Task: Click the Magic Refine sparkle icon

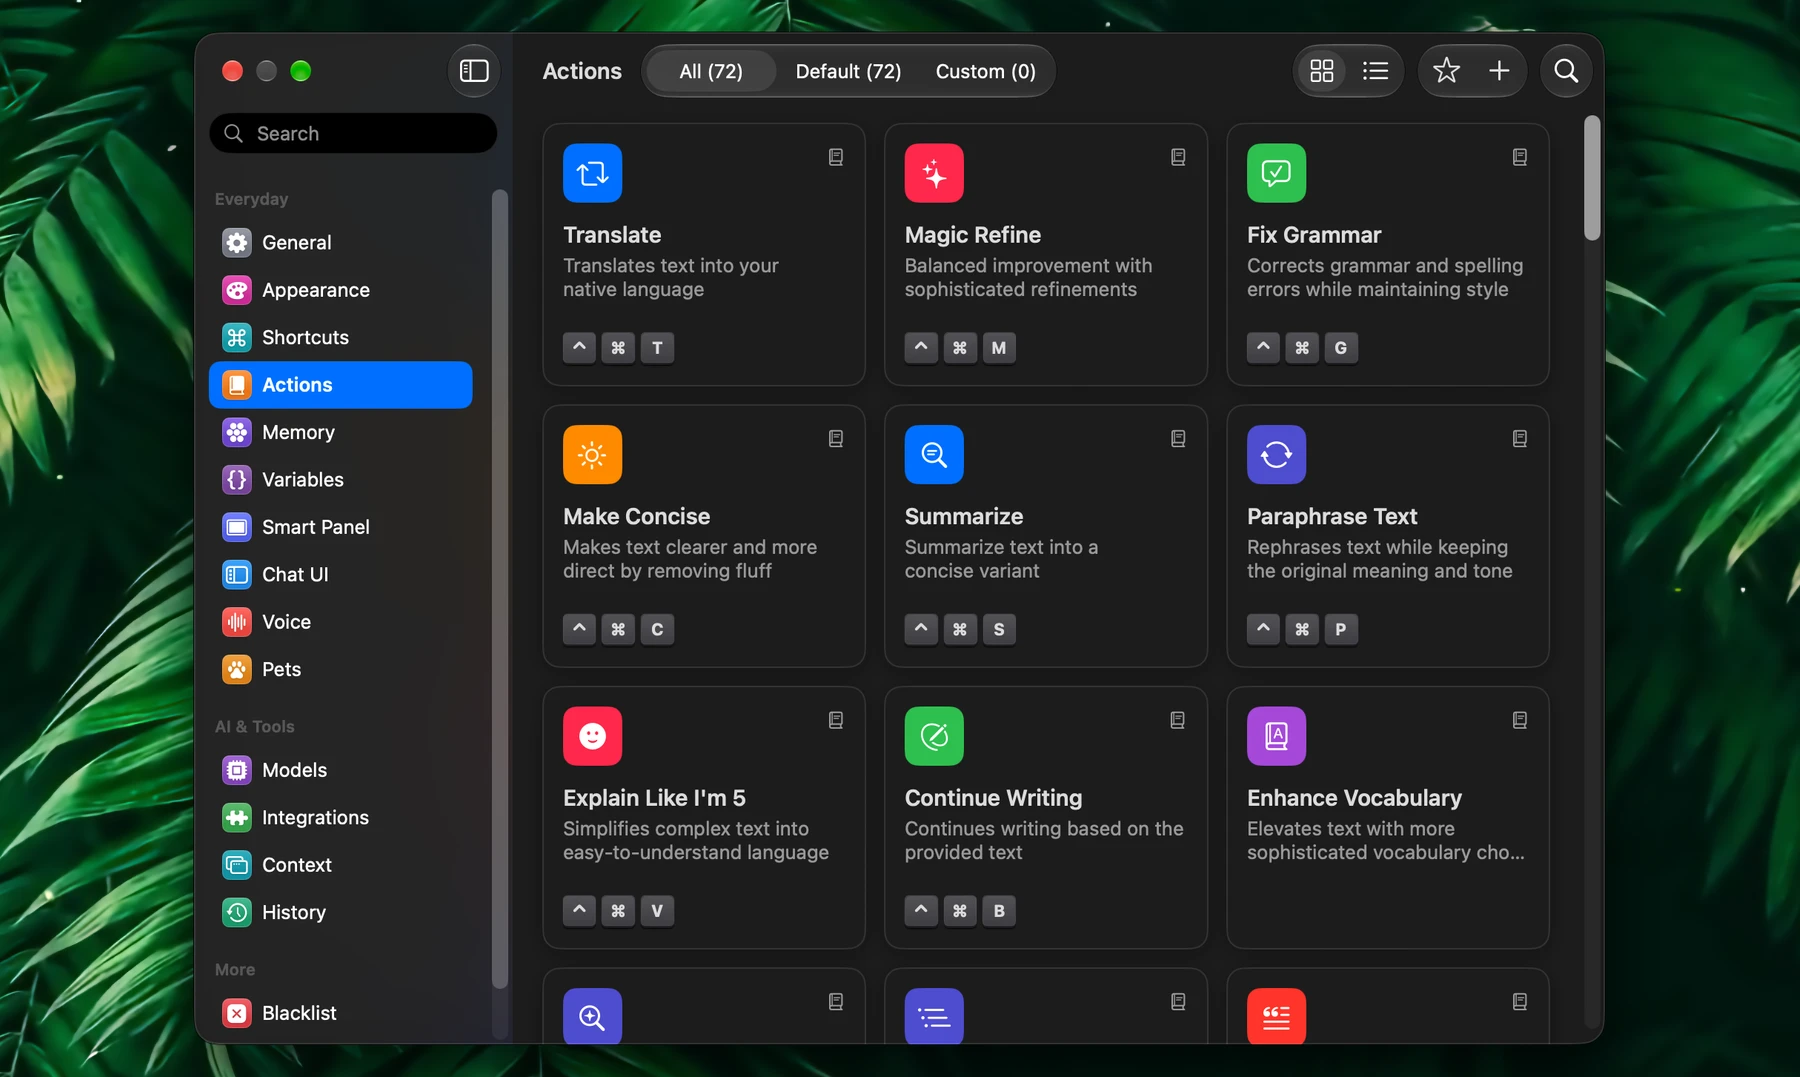Action: [934, 173]
